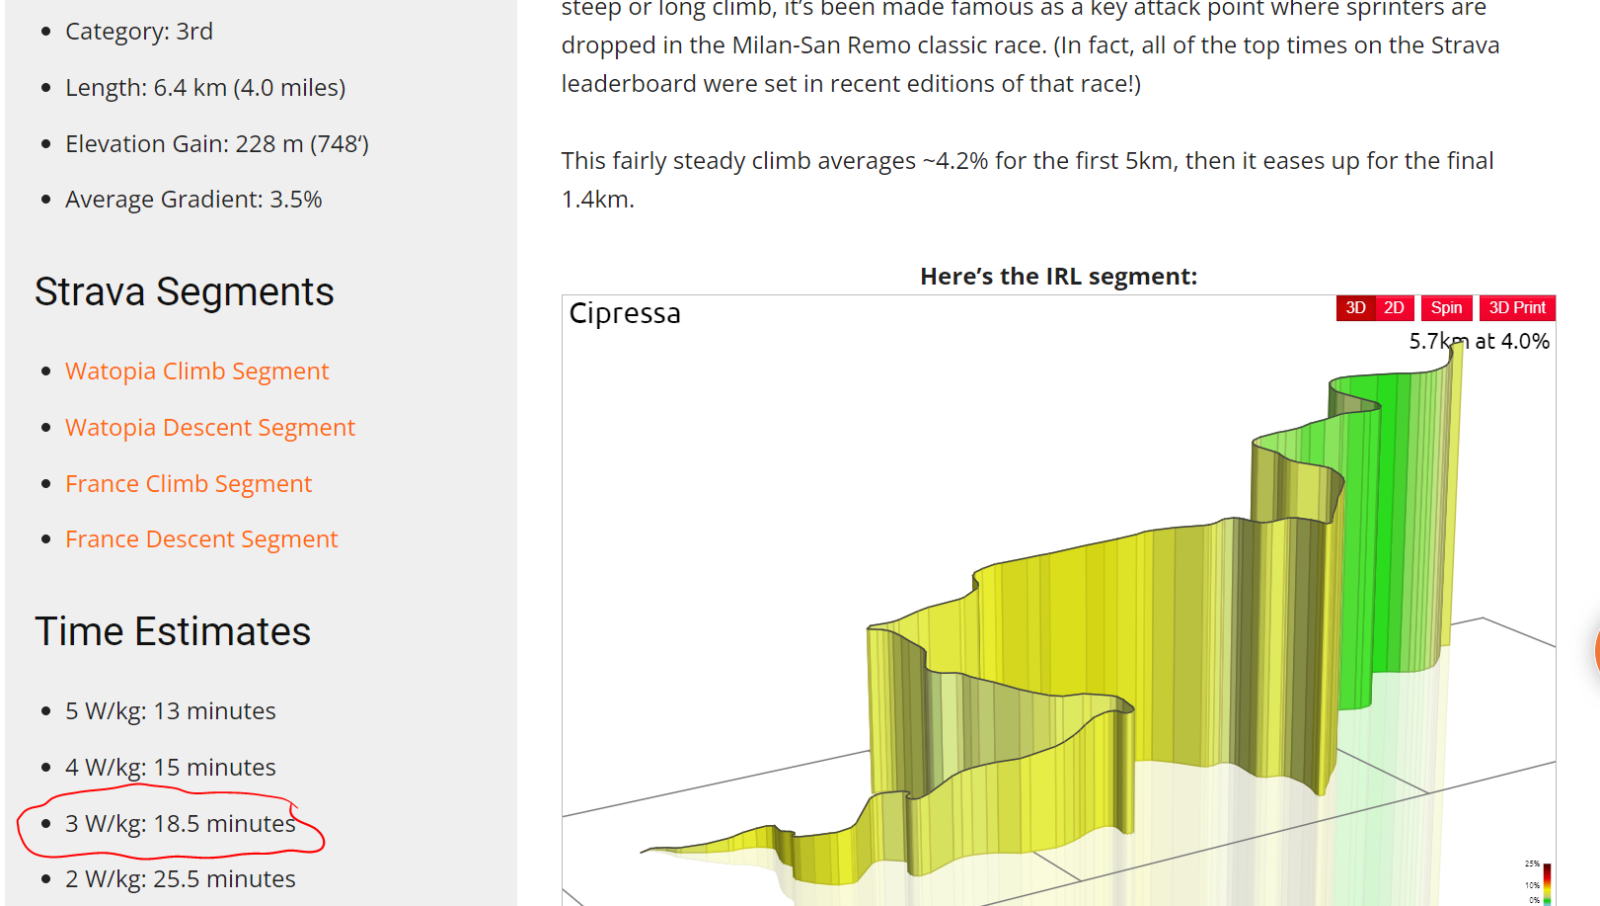
Task: Toggle Spin on the Cipressa model
Action: tap(1446, 308)
